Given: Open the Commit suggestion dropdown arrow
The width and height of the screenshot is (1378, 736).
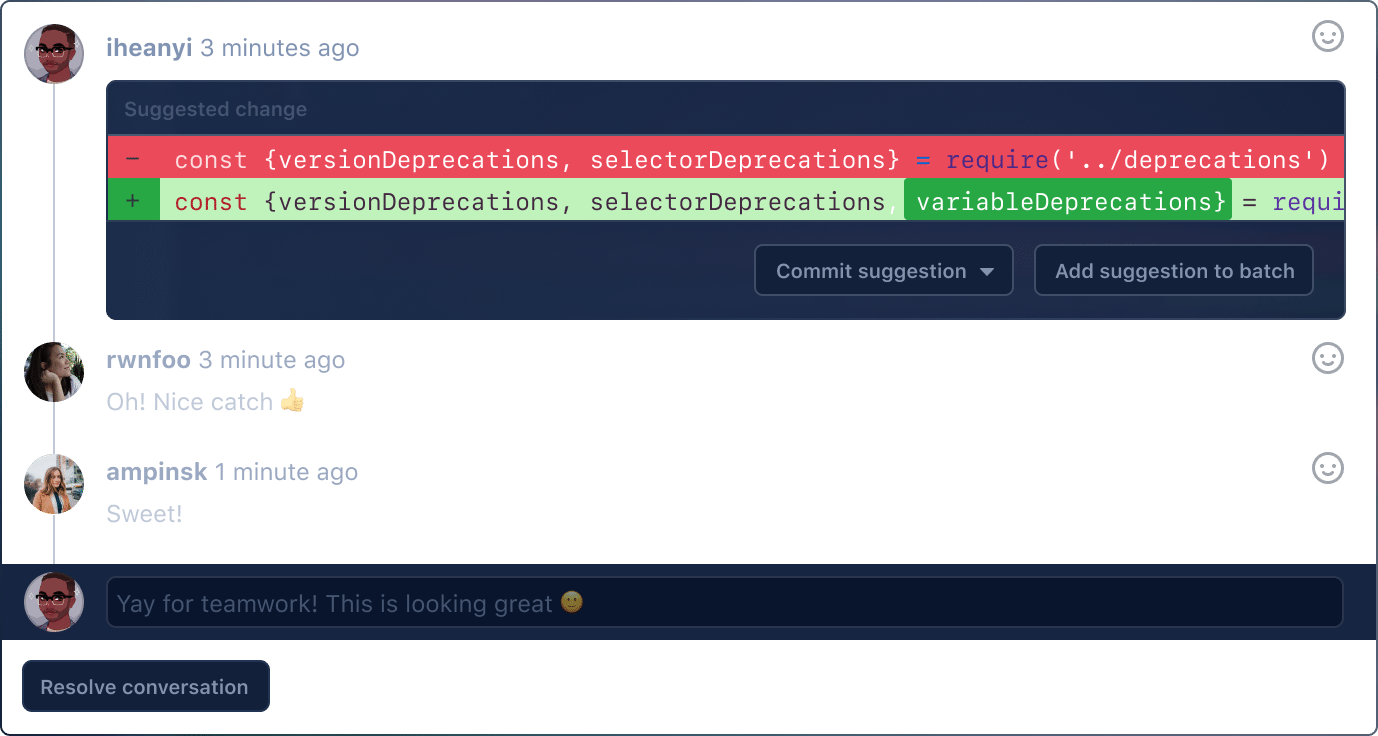Looking at the screenshot, I should (x=988, y=270).
